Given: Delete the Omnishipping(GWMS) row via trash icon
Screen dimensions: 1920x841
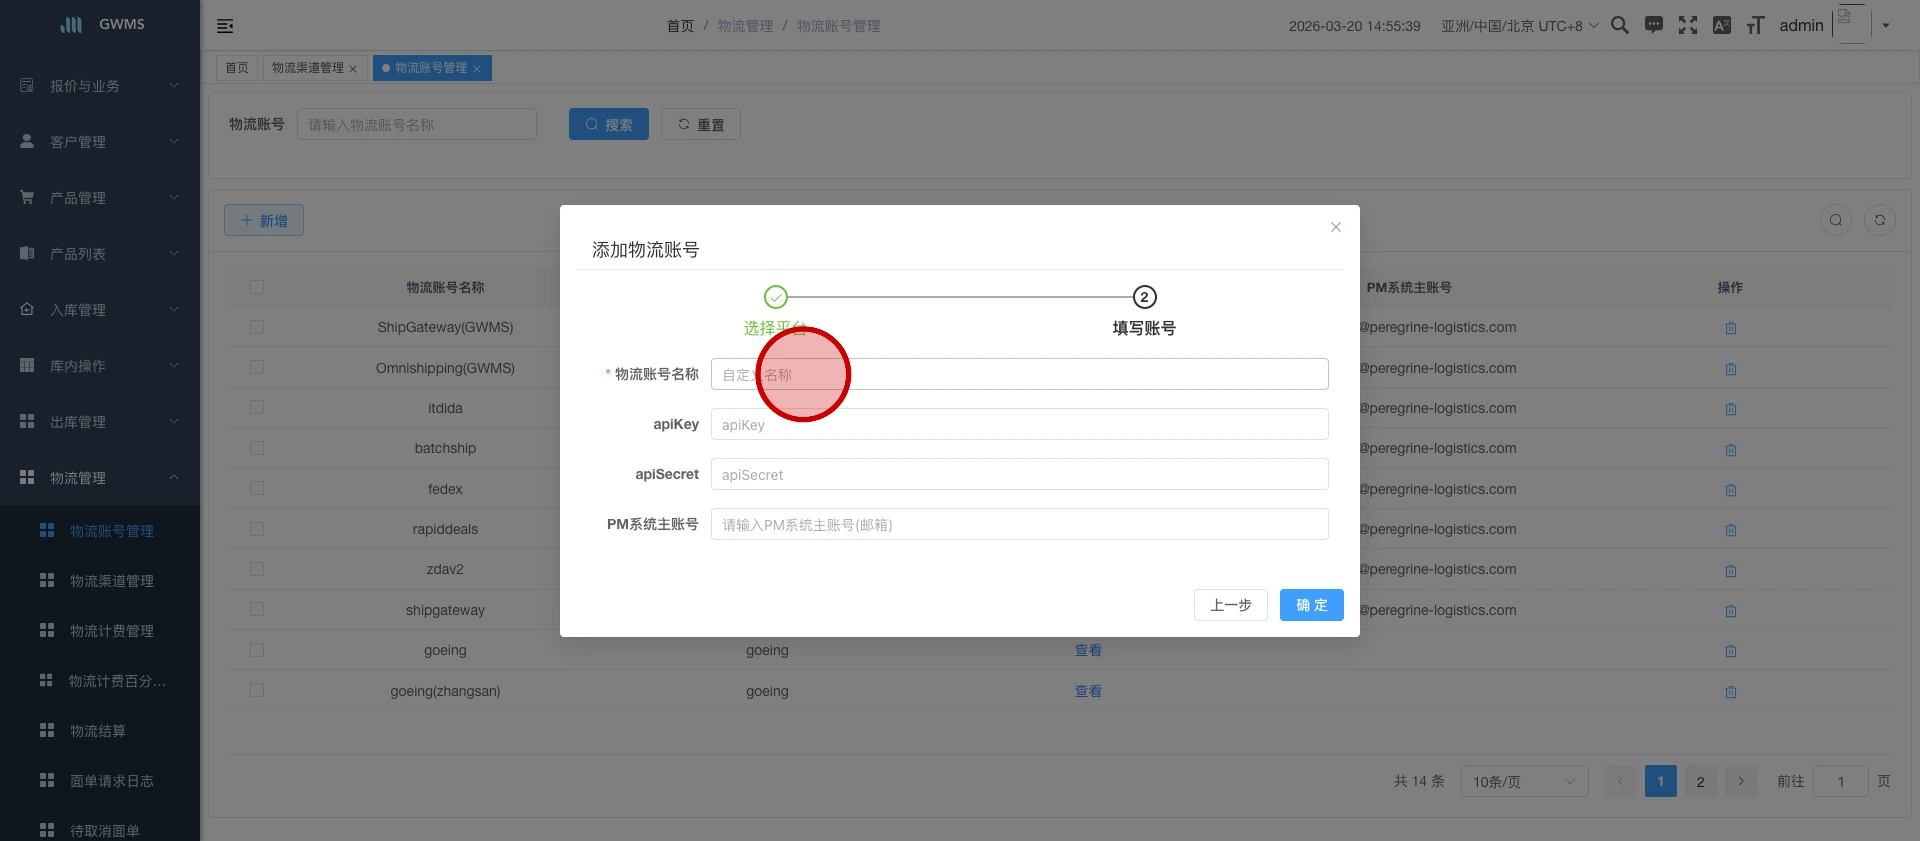Looking at the screenshot, I should (1731, 369).
